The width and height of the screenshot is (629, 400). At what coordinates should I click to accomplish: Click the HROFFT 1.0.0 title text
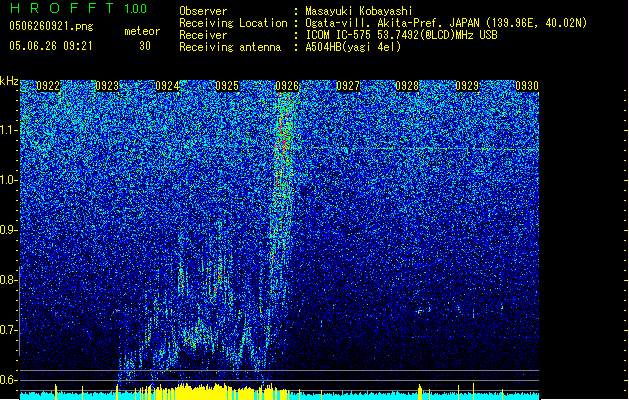click(78, 8)
